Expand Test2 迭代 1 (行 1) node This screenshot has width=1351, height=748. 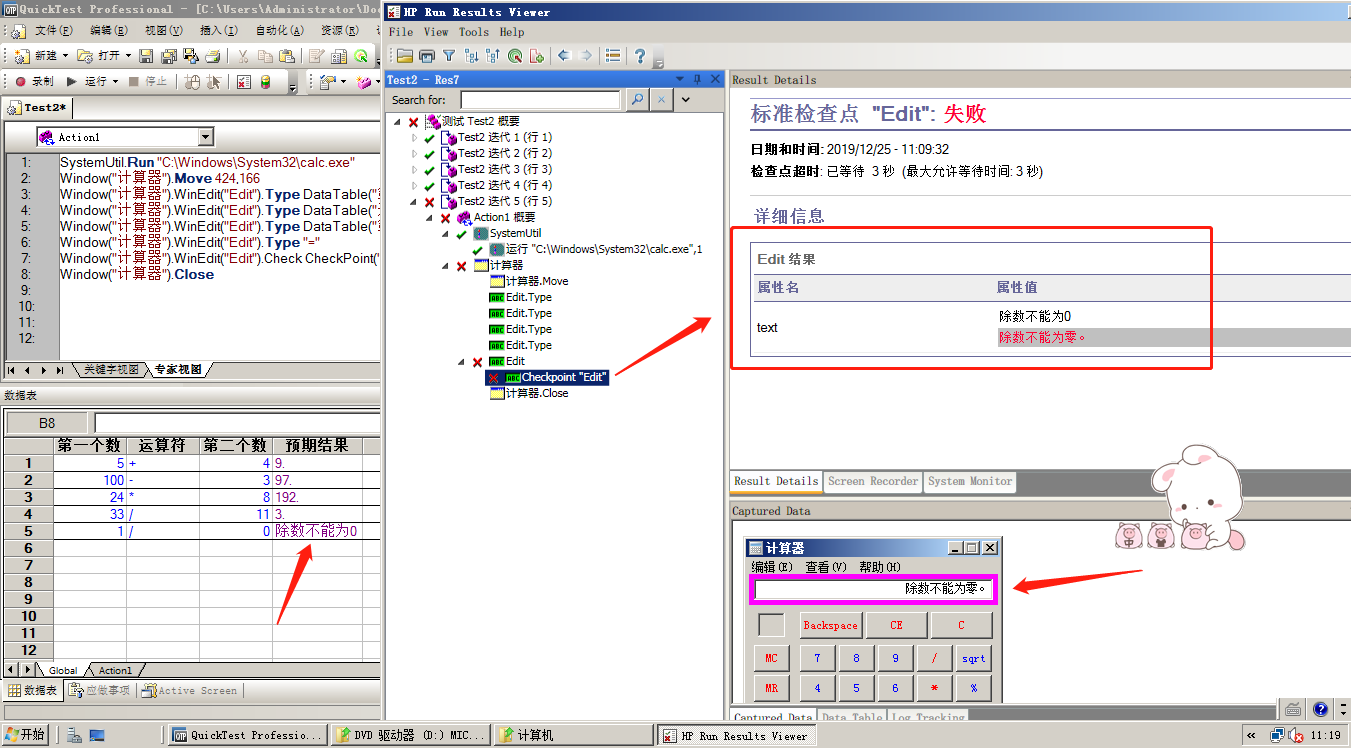point(415,137)
